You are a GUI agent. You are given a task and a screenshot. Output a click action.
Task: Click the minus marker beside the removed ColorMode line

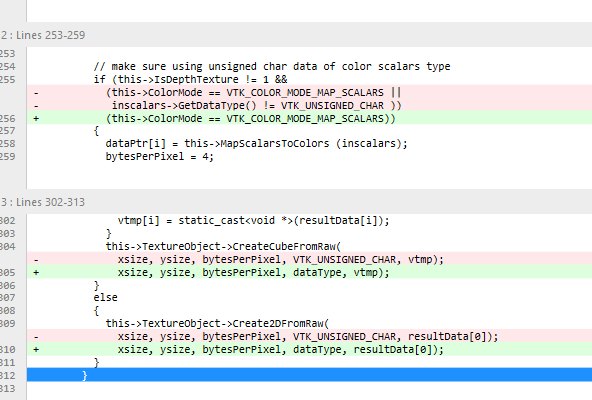36,93
